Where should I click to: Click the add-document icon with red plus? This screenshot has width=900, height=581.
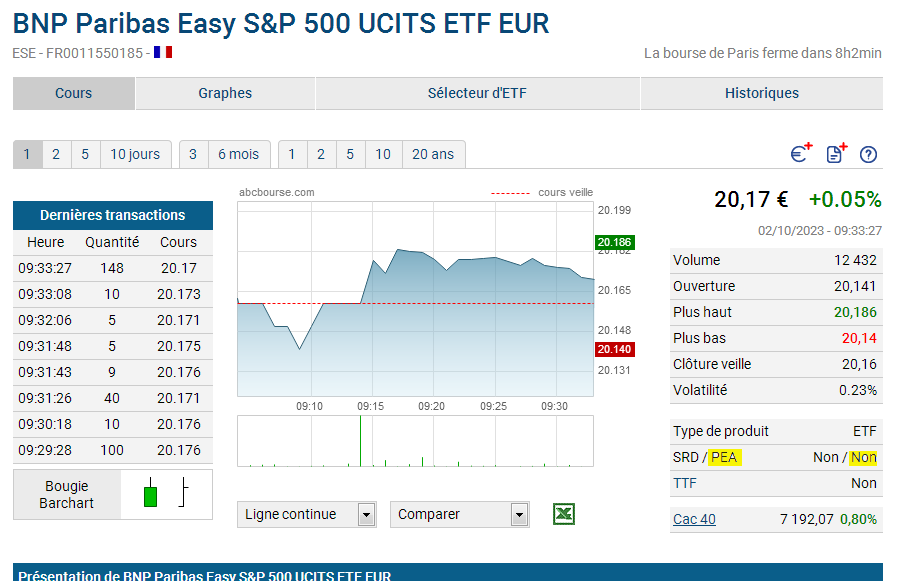point(836,154)
